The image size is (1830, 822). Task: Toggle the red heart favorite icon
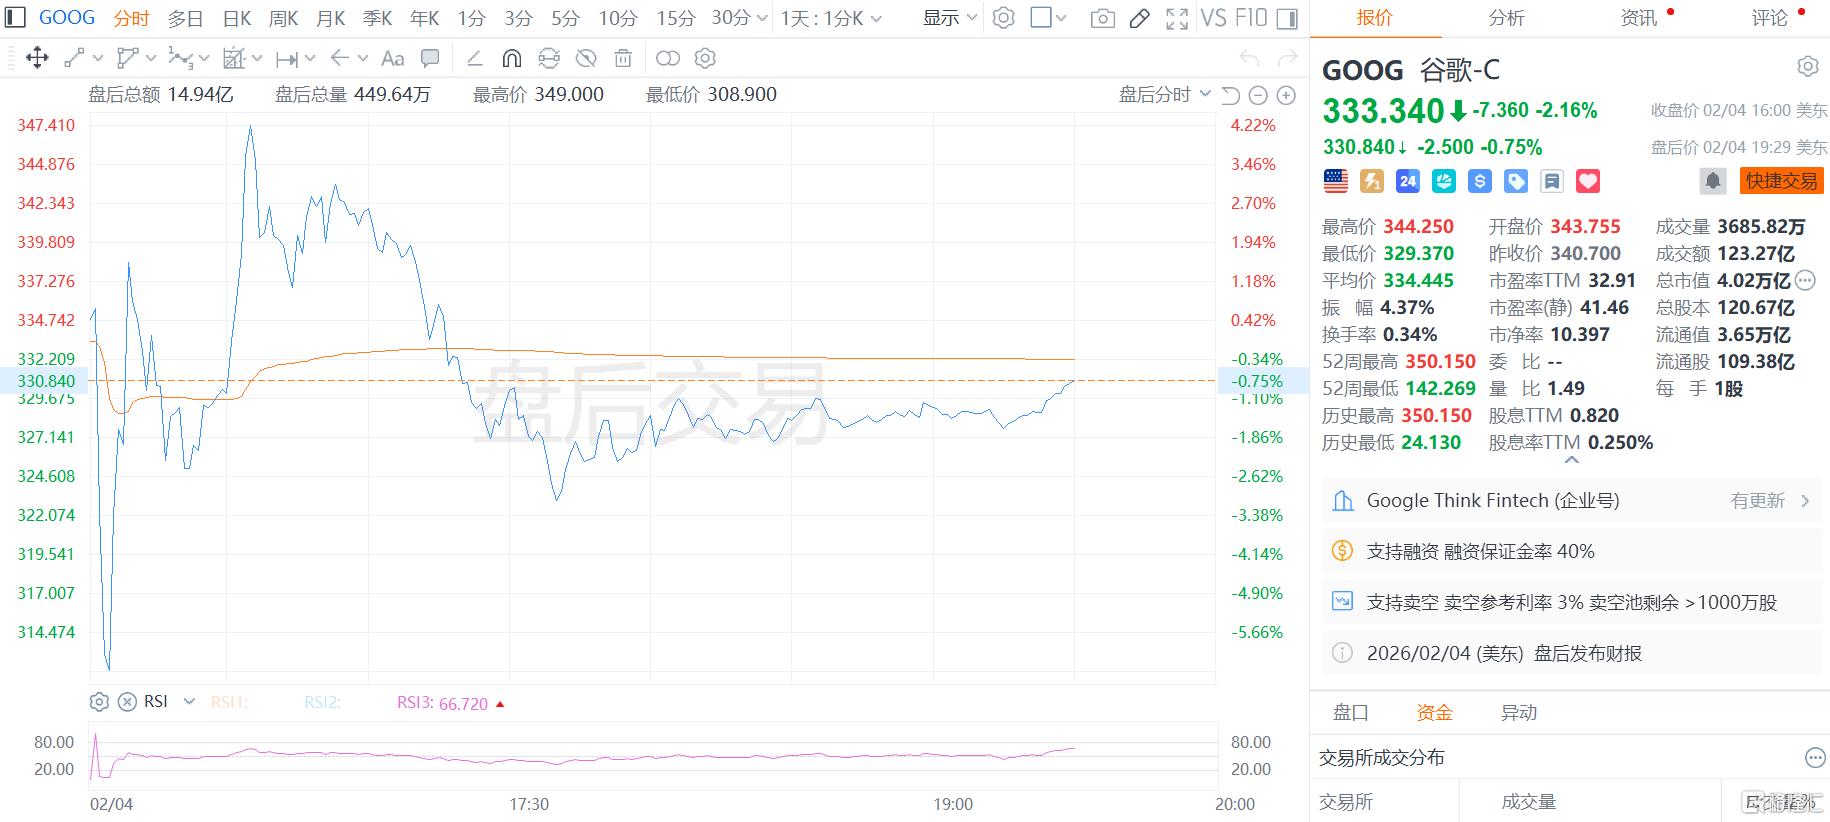click(x=1588, y=181)
